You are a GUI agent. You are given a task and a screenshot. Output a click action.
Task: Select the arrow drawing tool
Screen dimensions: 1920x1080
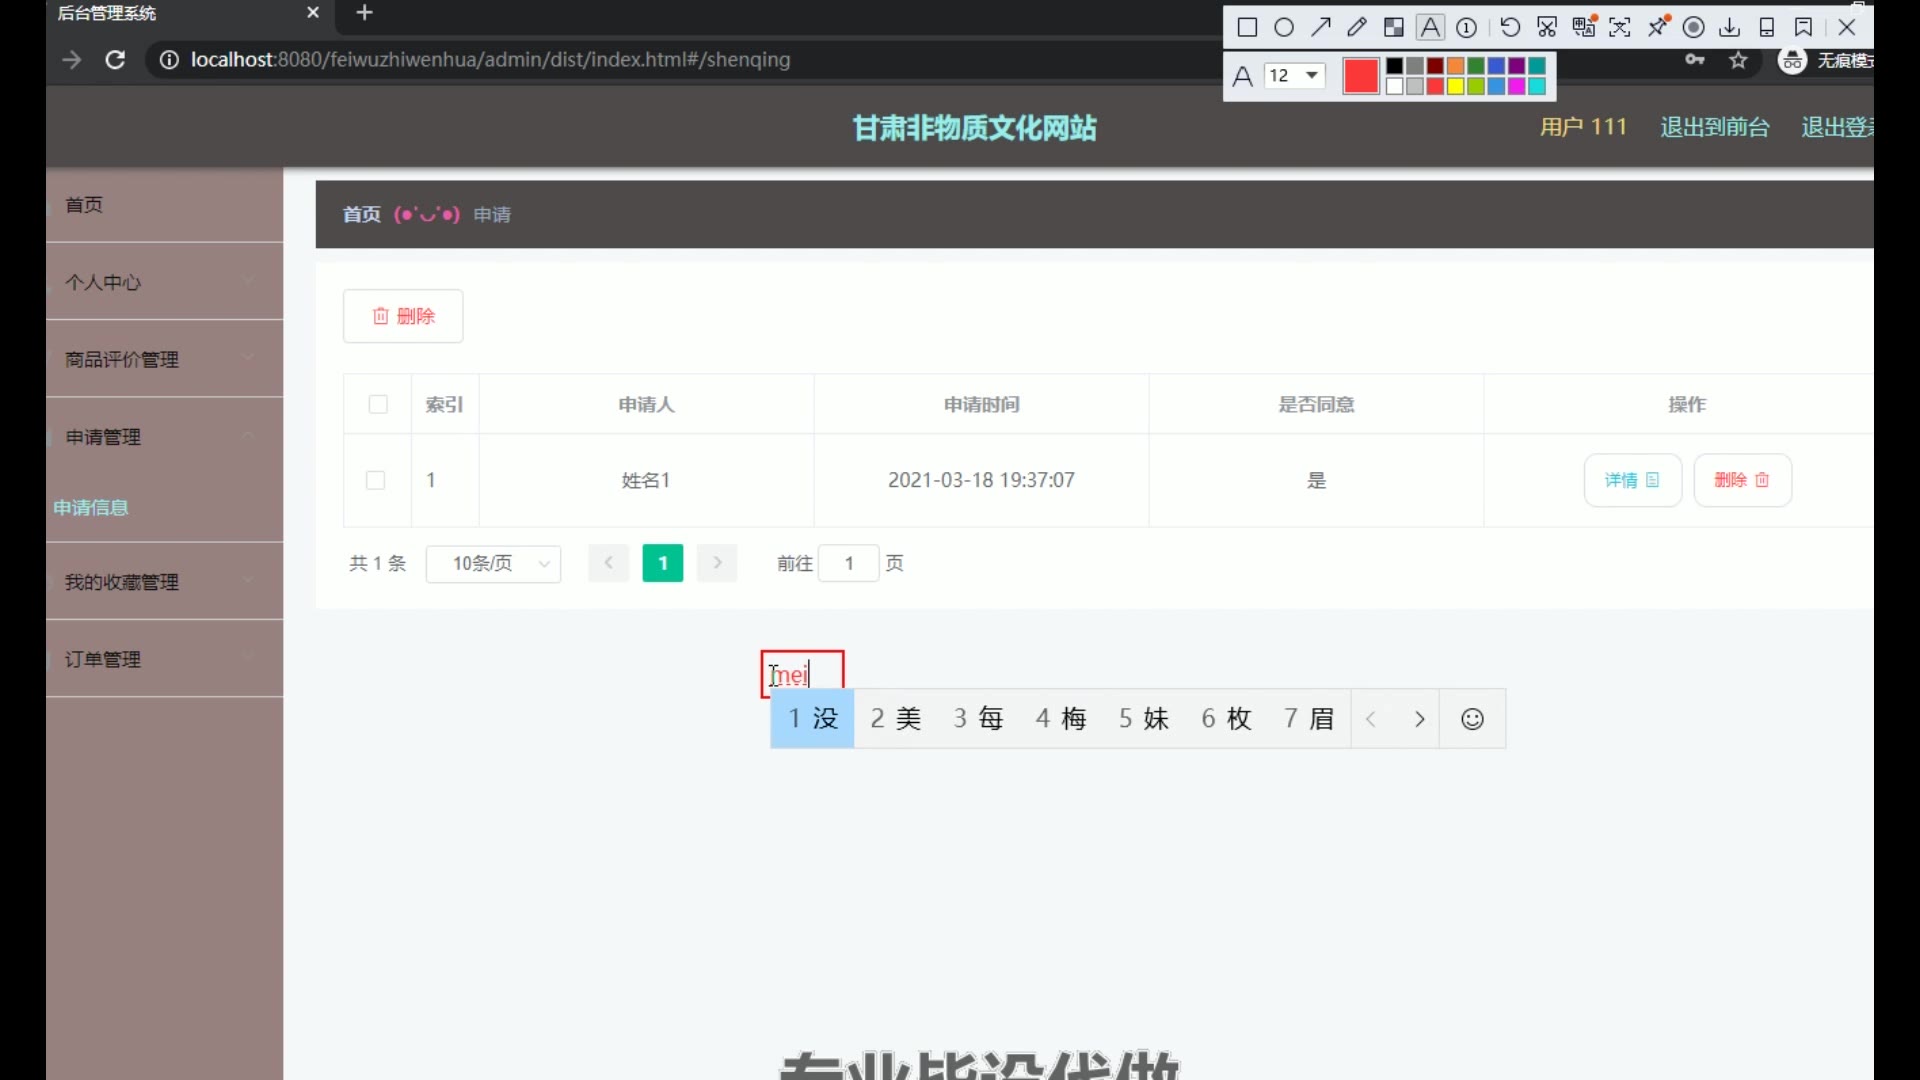click(1321, 28)
